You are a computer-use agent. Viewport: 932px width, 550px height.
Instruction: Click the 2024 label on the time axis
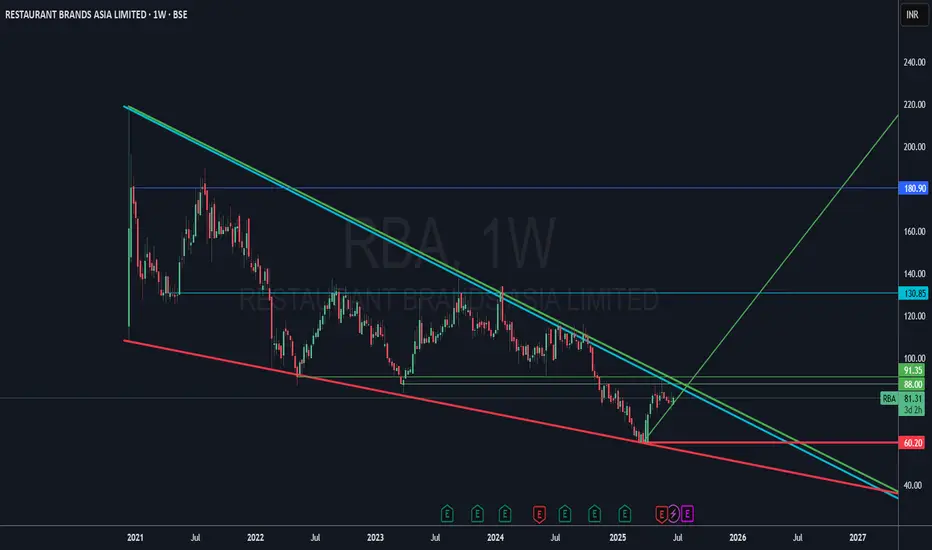click(x=495, y=538)
